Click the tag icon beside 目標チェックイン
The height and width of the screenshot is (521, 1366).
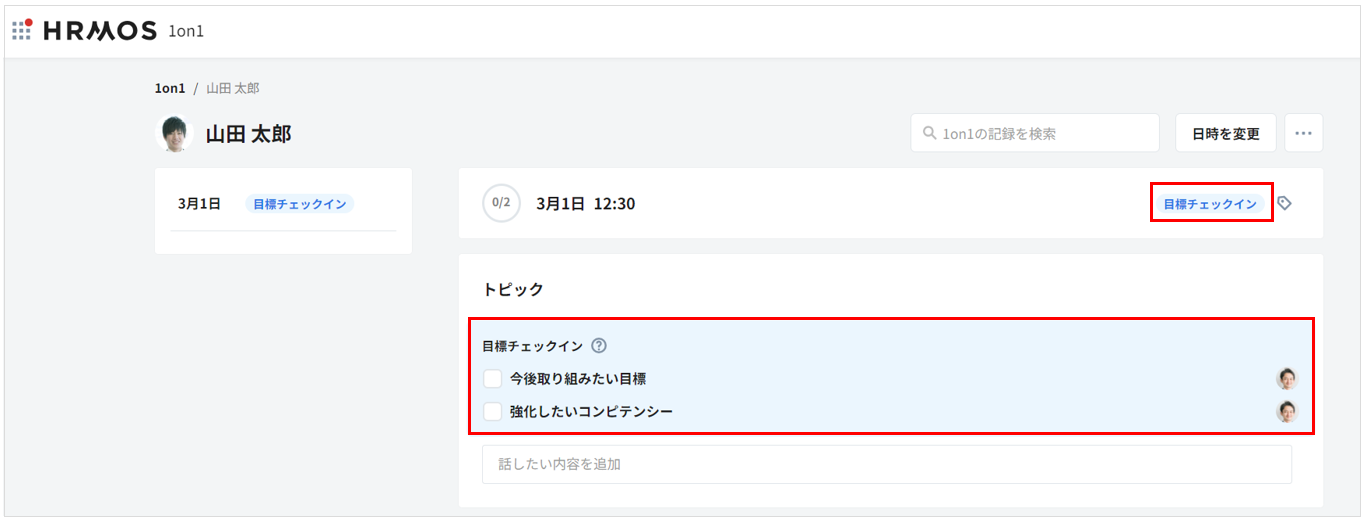coord(1285,203)
